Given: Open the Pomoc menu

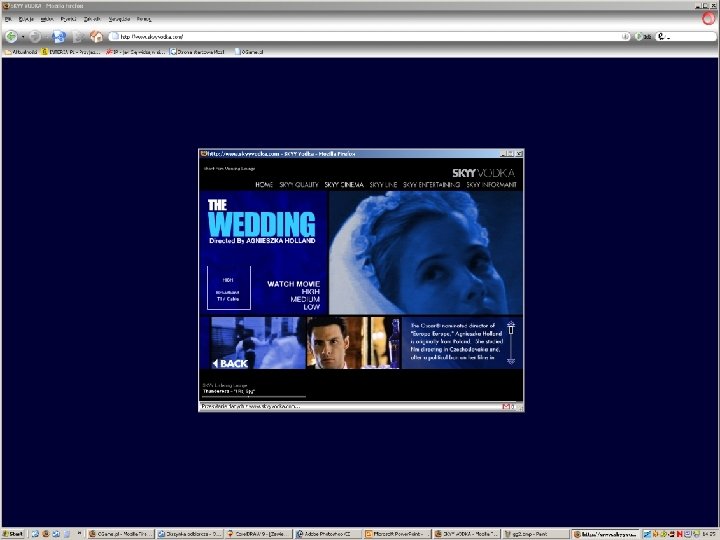Looking at the screenshot, I should click(144, 19).
